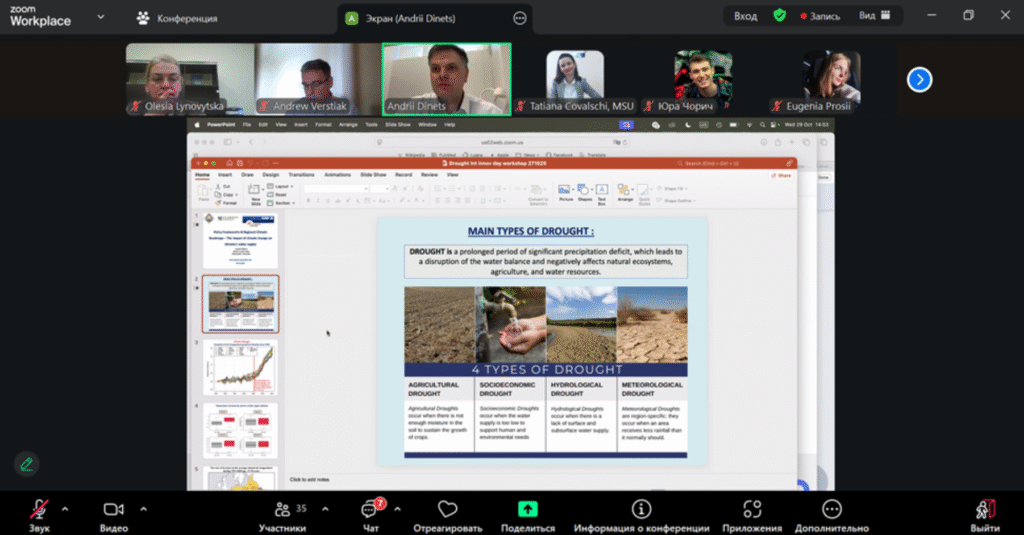The image size is (1024, 535).
Task: Toggle recording with the Запись button
Action: (x=819, y=16)
